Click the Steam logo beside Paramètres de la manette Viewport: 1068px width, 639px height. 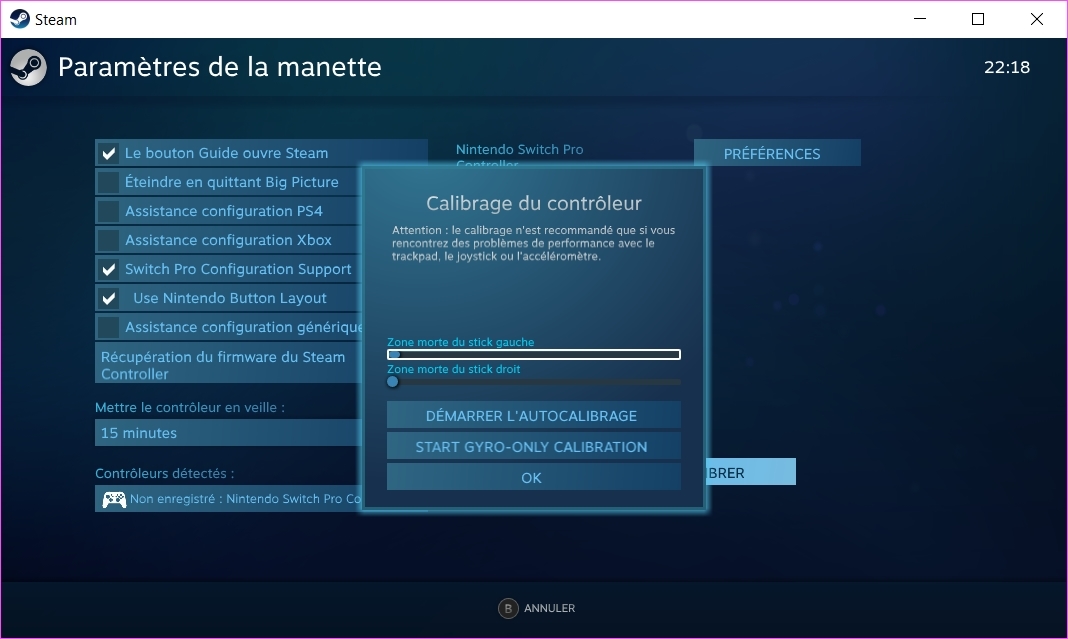click(x=29, y=67)
